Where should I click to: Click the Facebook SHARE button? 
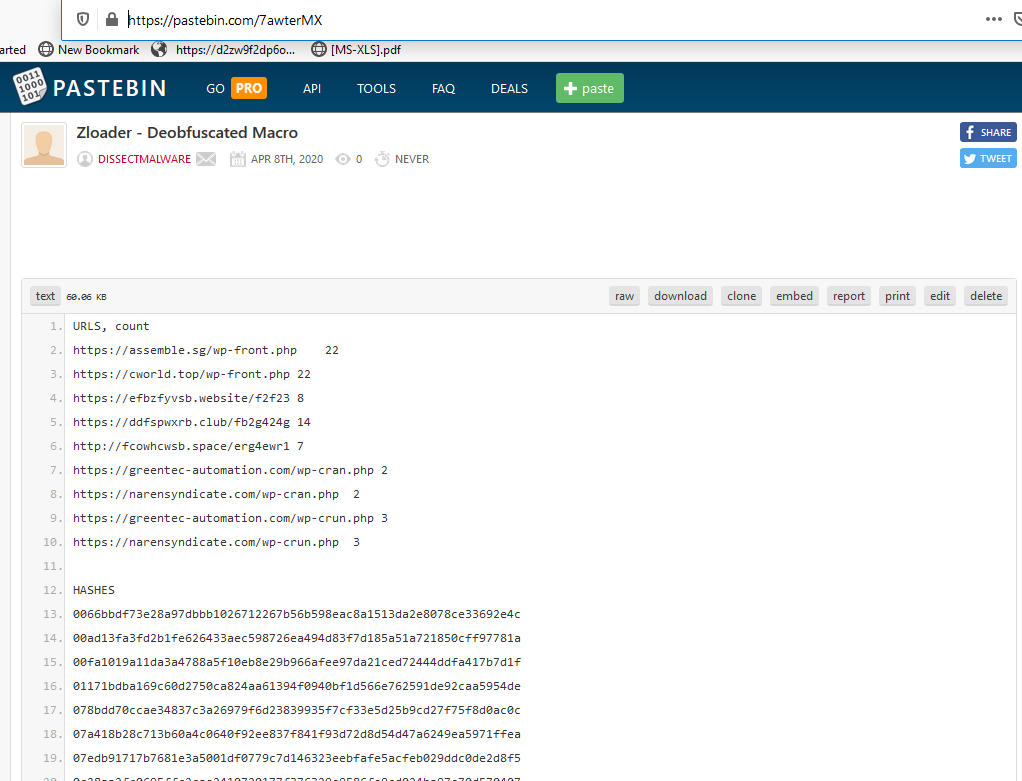[987, 132]
